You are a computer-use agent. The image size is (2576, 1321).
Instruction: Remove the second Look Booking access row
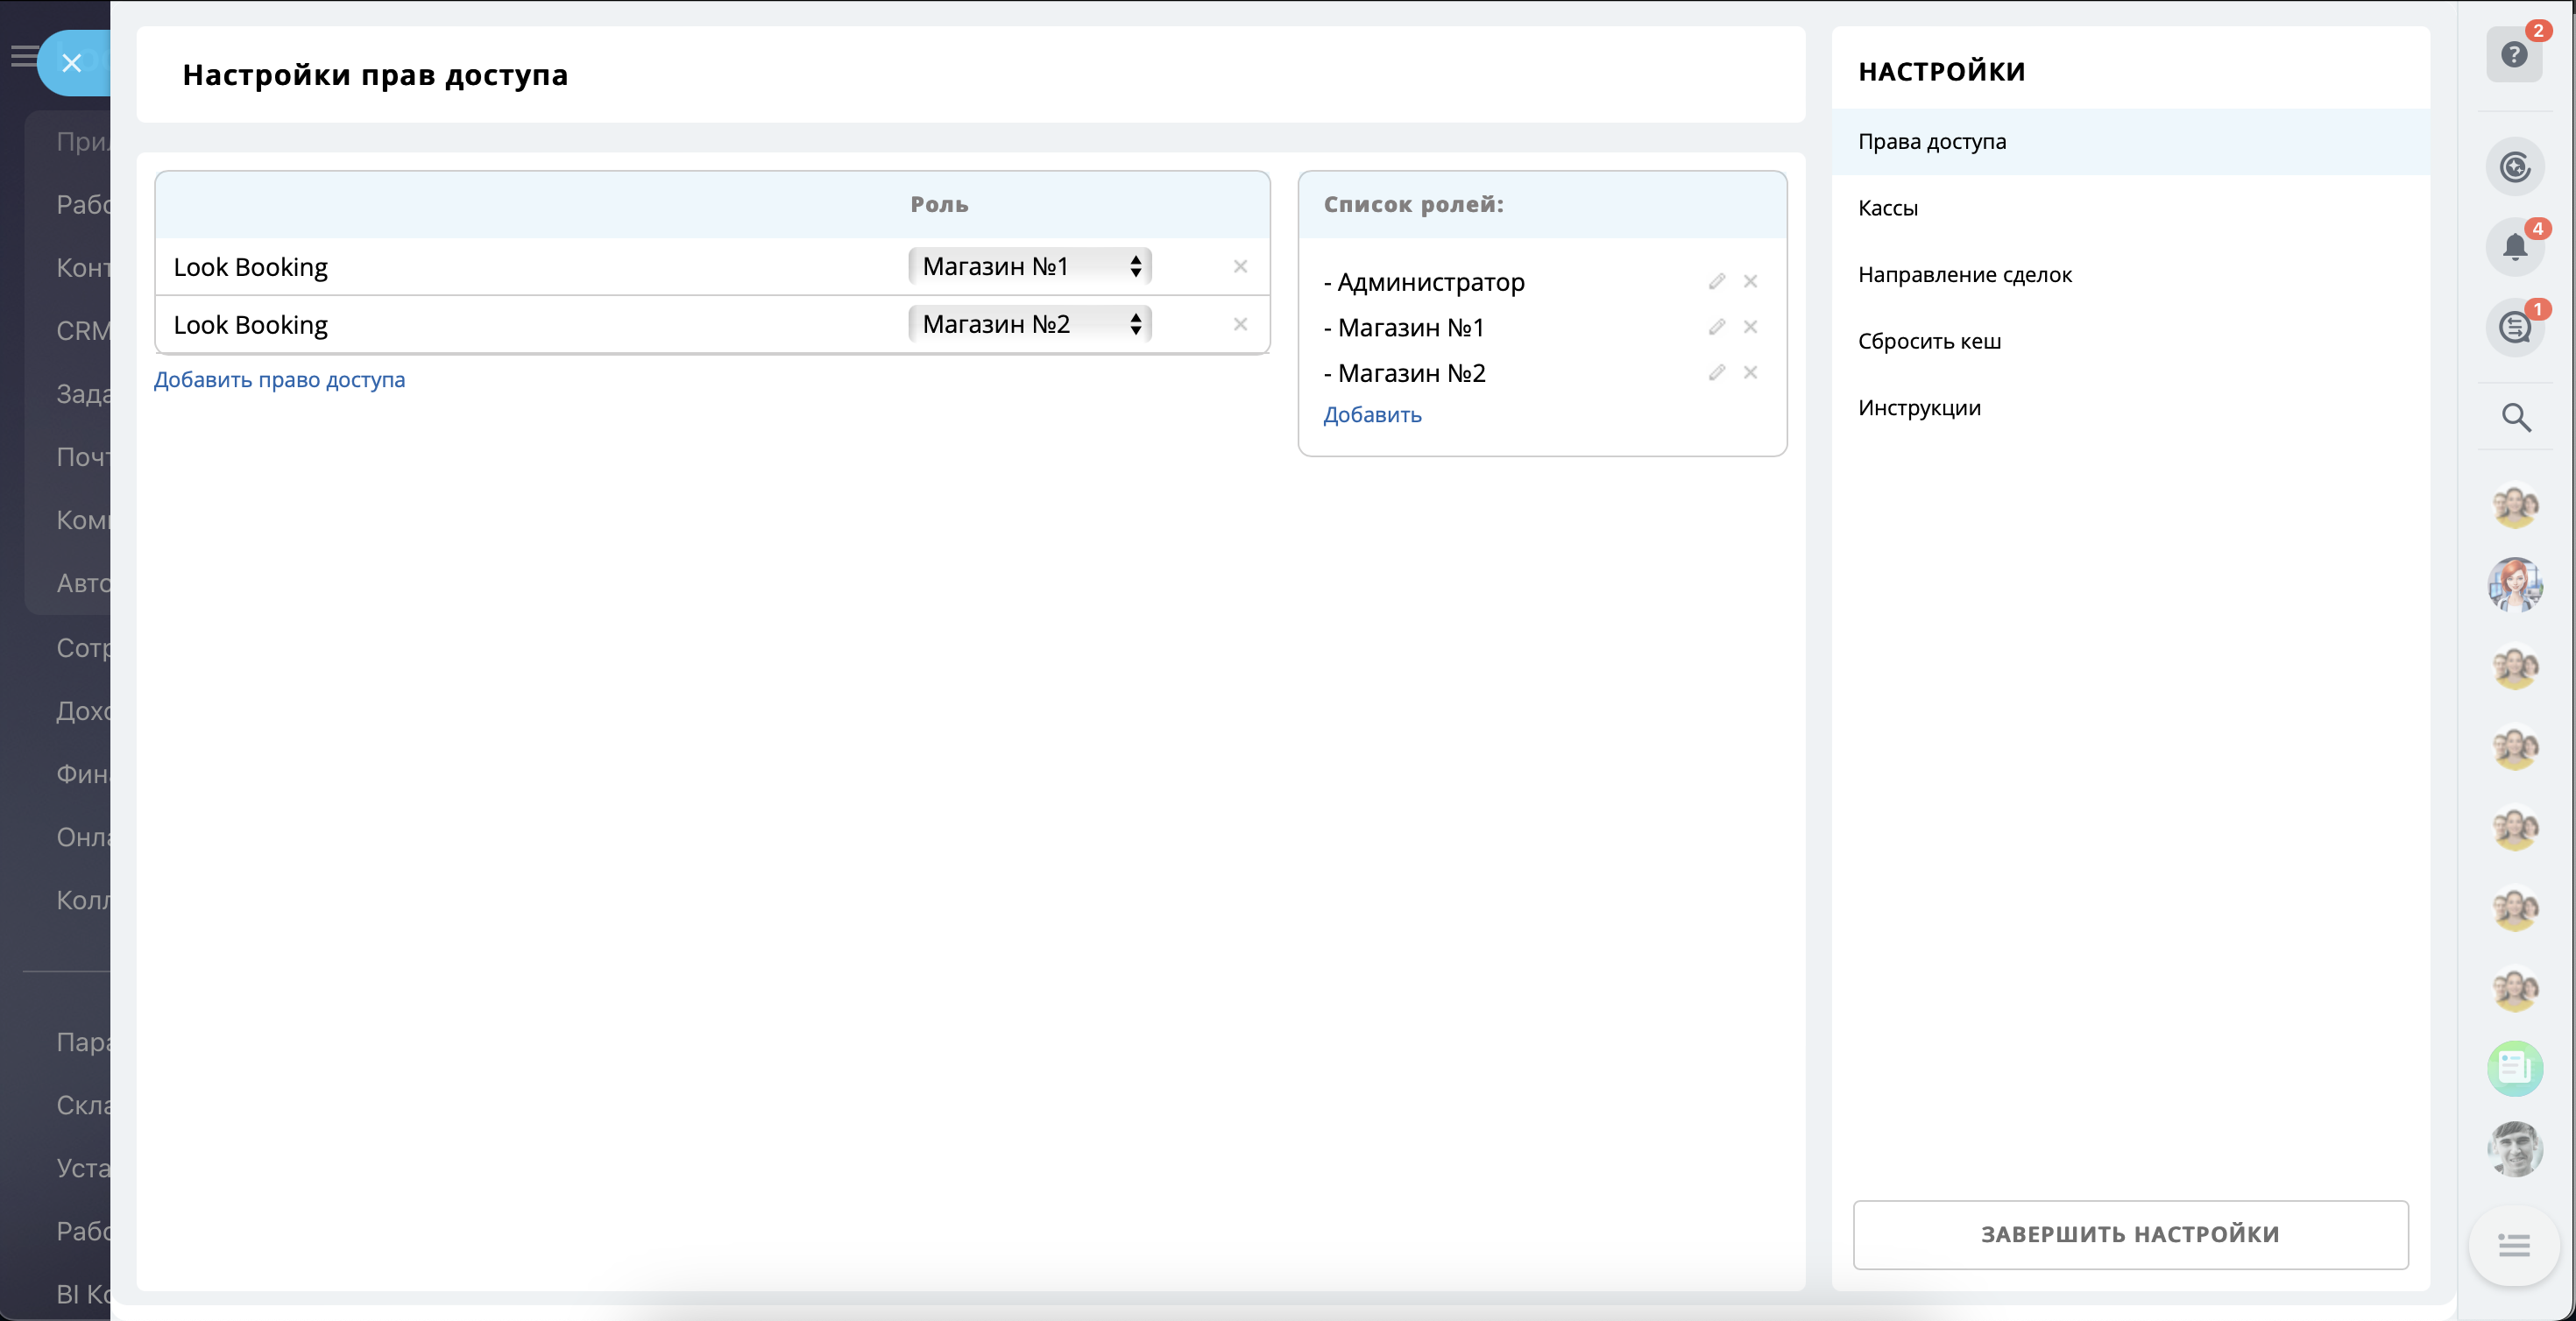[x=1240, y=324]
